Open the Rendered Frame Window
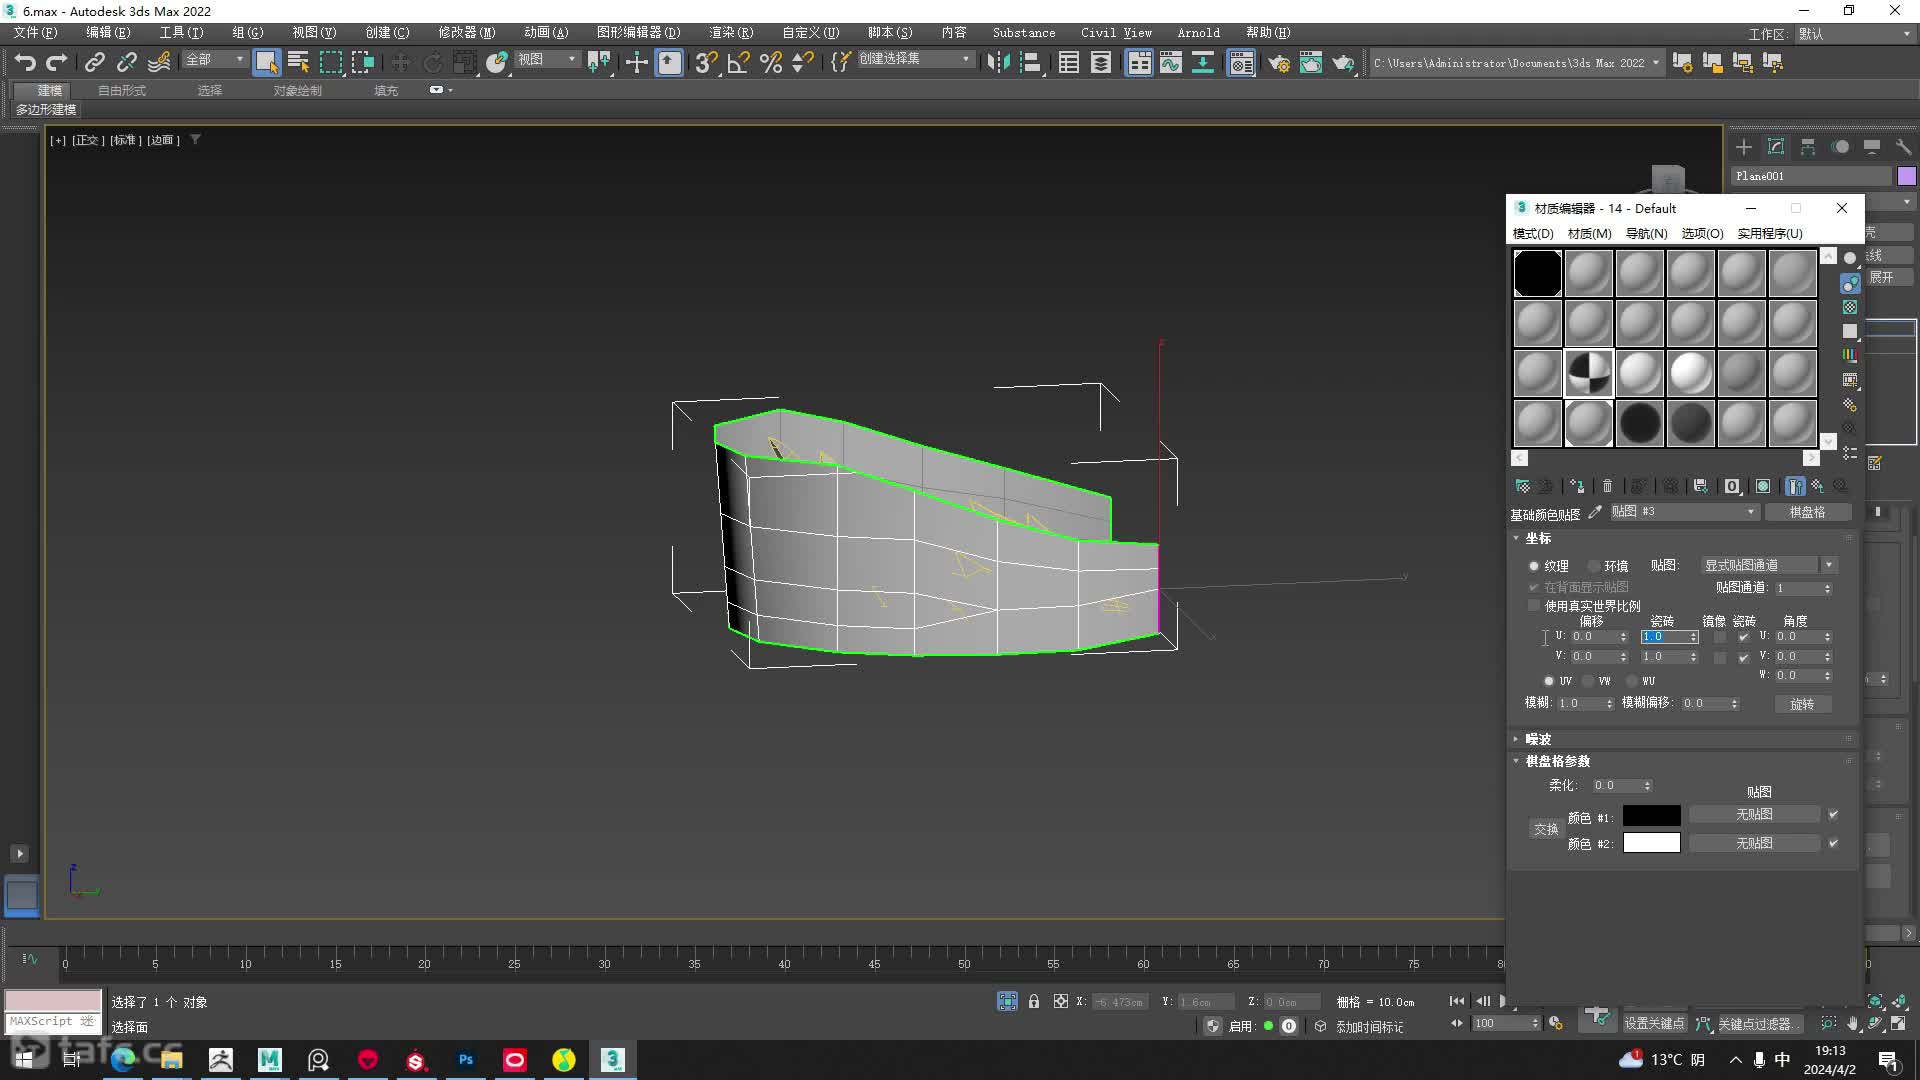 [x=1311, y=62]
